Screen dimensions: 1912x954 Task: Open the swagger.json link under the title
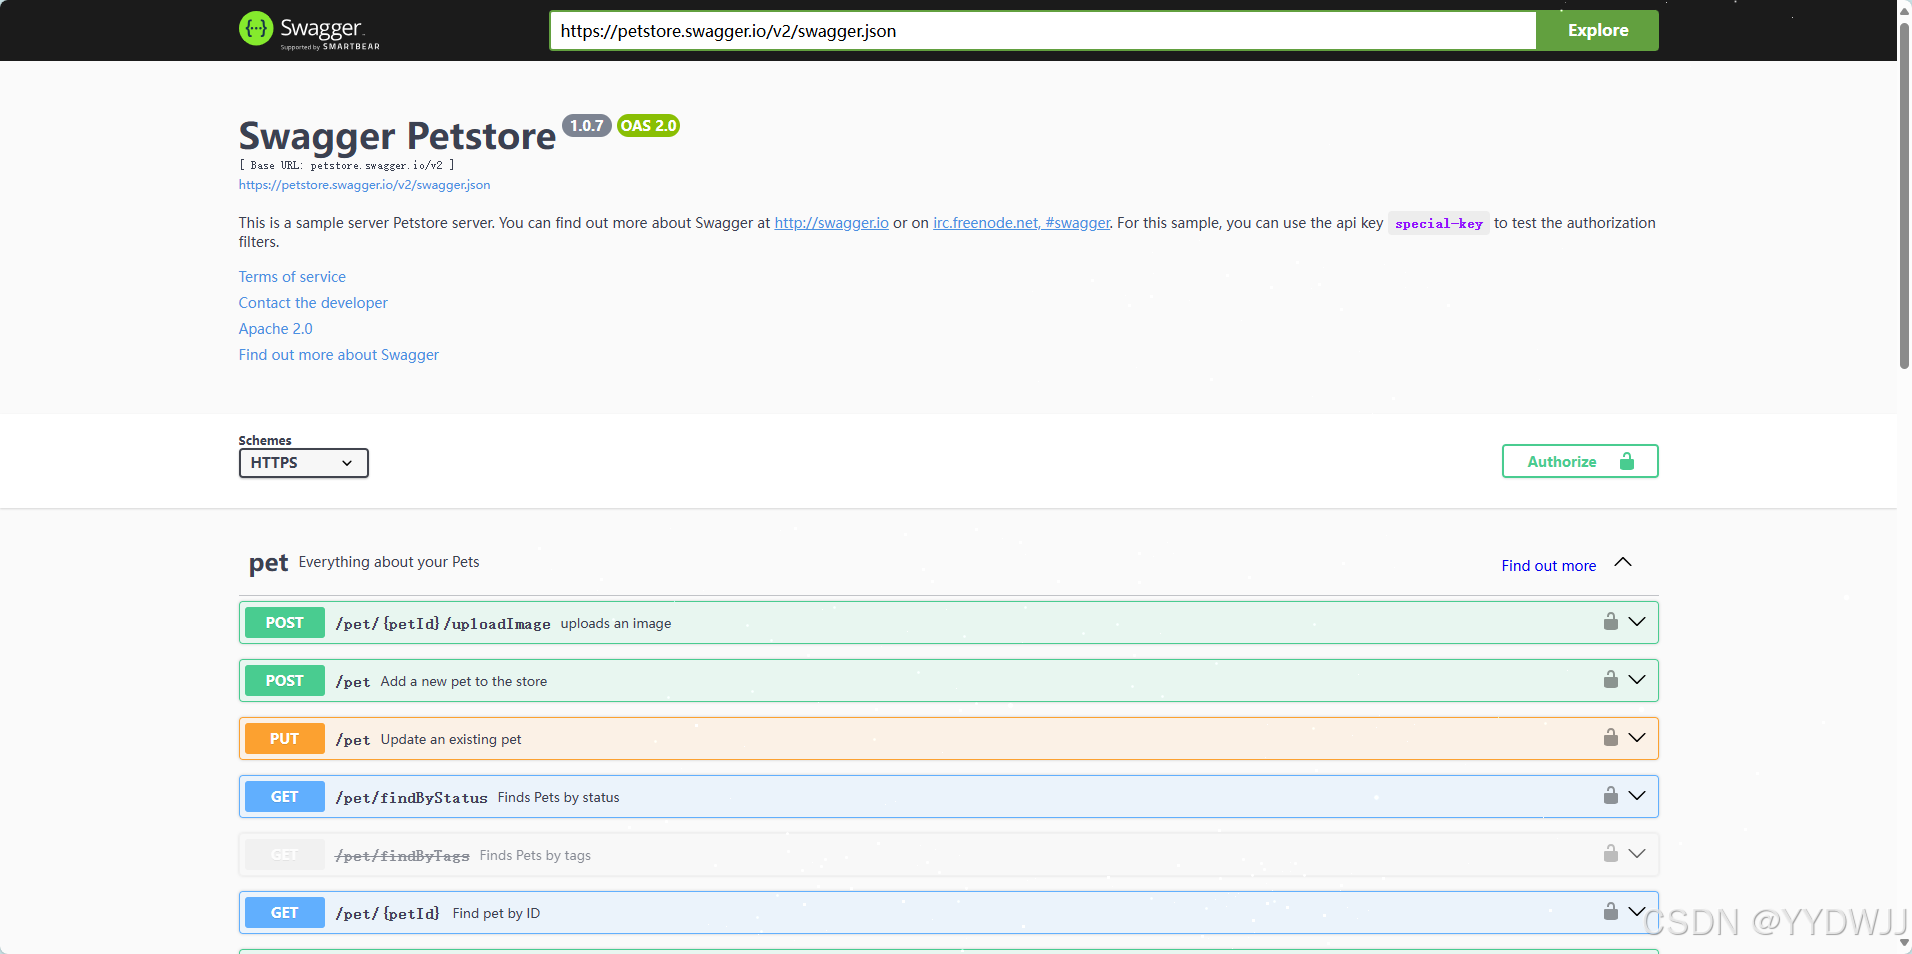(x=364, y=185)
